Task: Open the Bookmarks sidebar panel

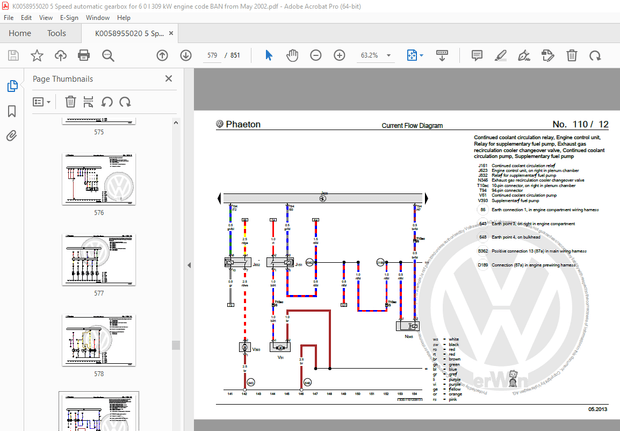Action: (12, 111)
